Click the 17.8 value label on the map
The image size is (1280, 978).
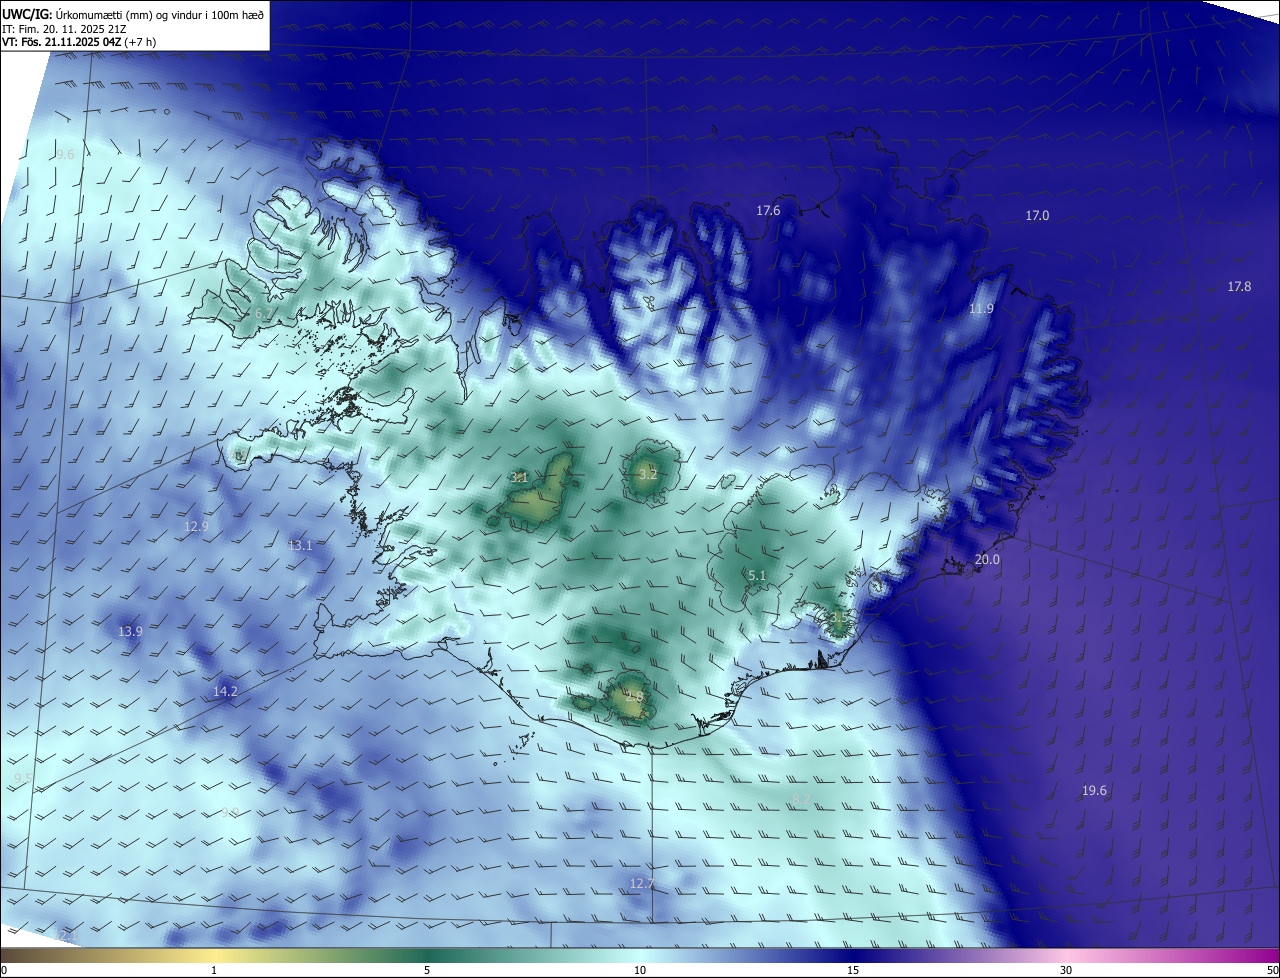pyautogui.click(x=1239, y=286)
